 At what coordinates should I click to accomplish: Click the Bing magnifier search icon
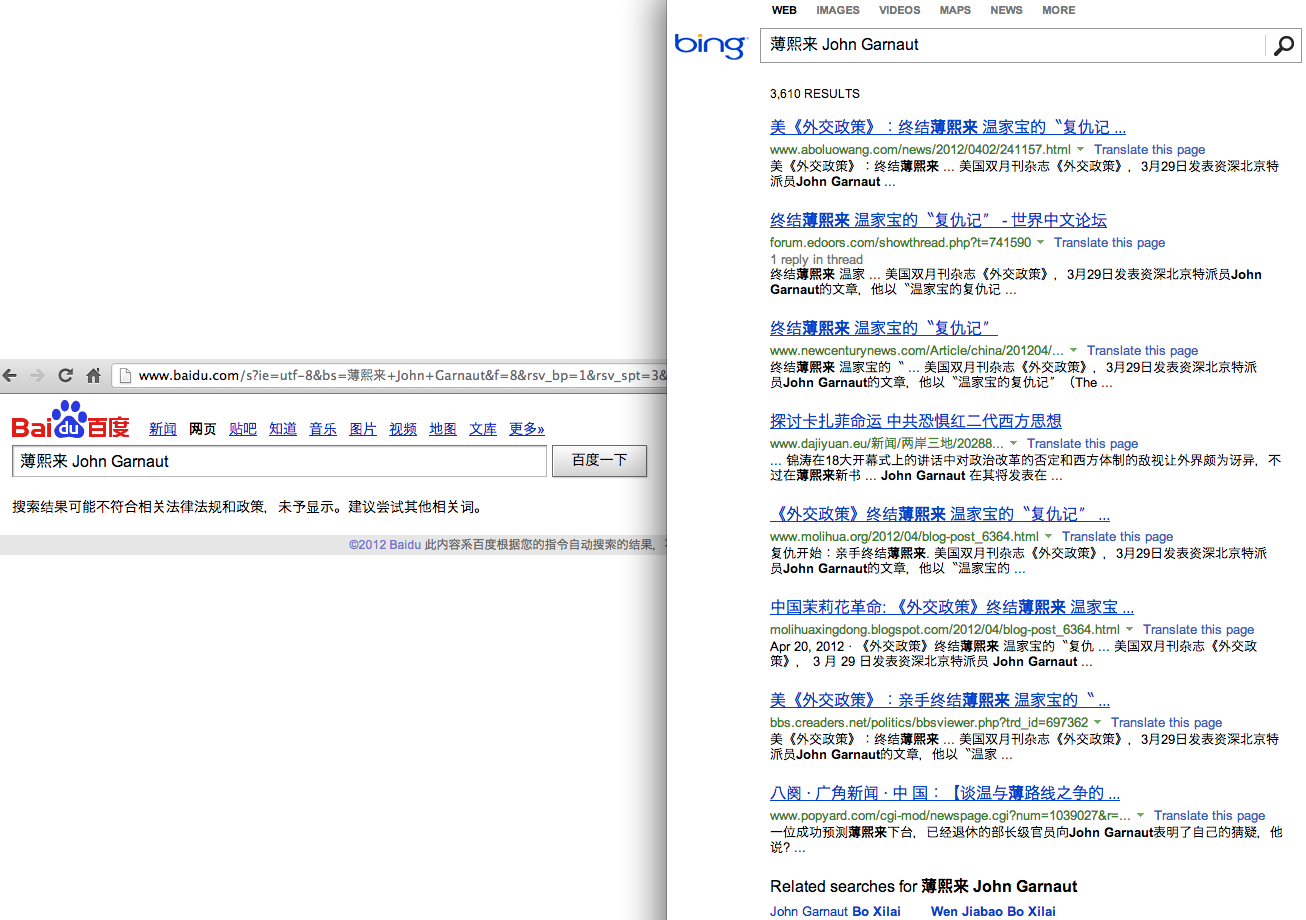click(x=1283, y=45)
